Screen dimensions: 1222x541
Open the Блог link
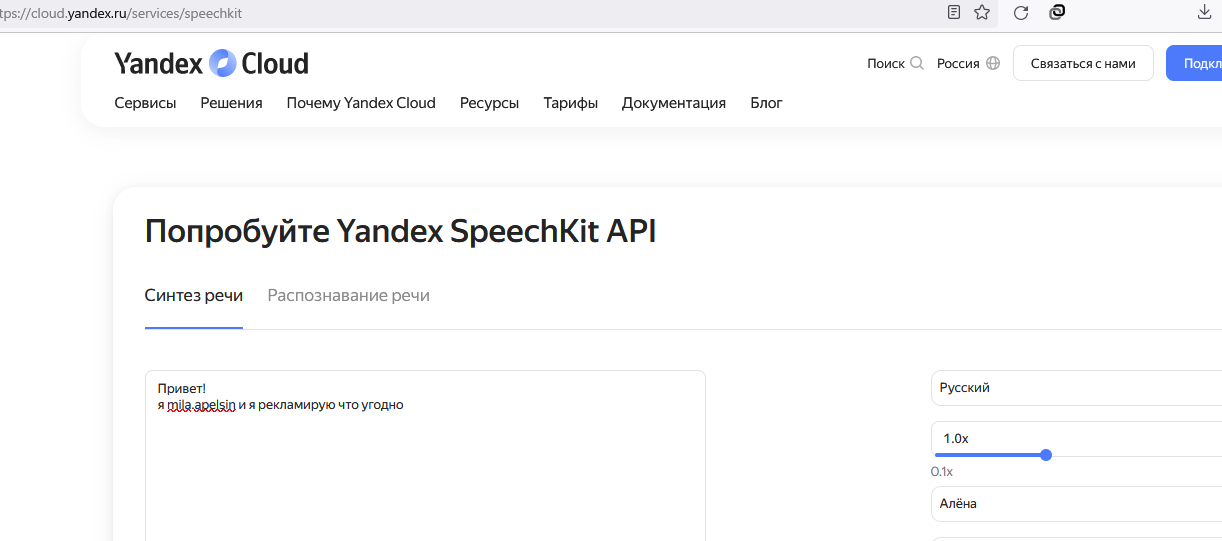[766, 102]
